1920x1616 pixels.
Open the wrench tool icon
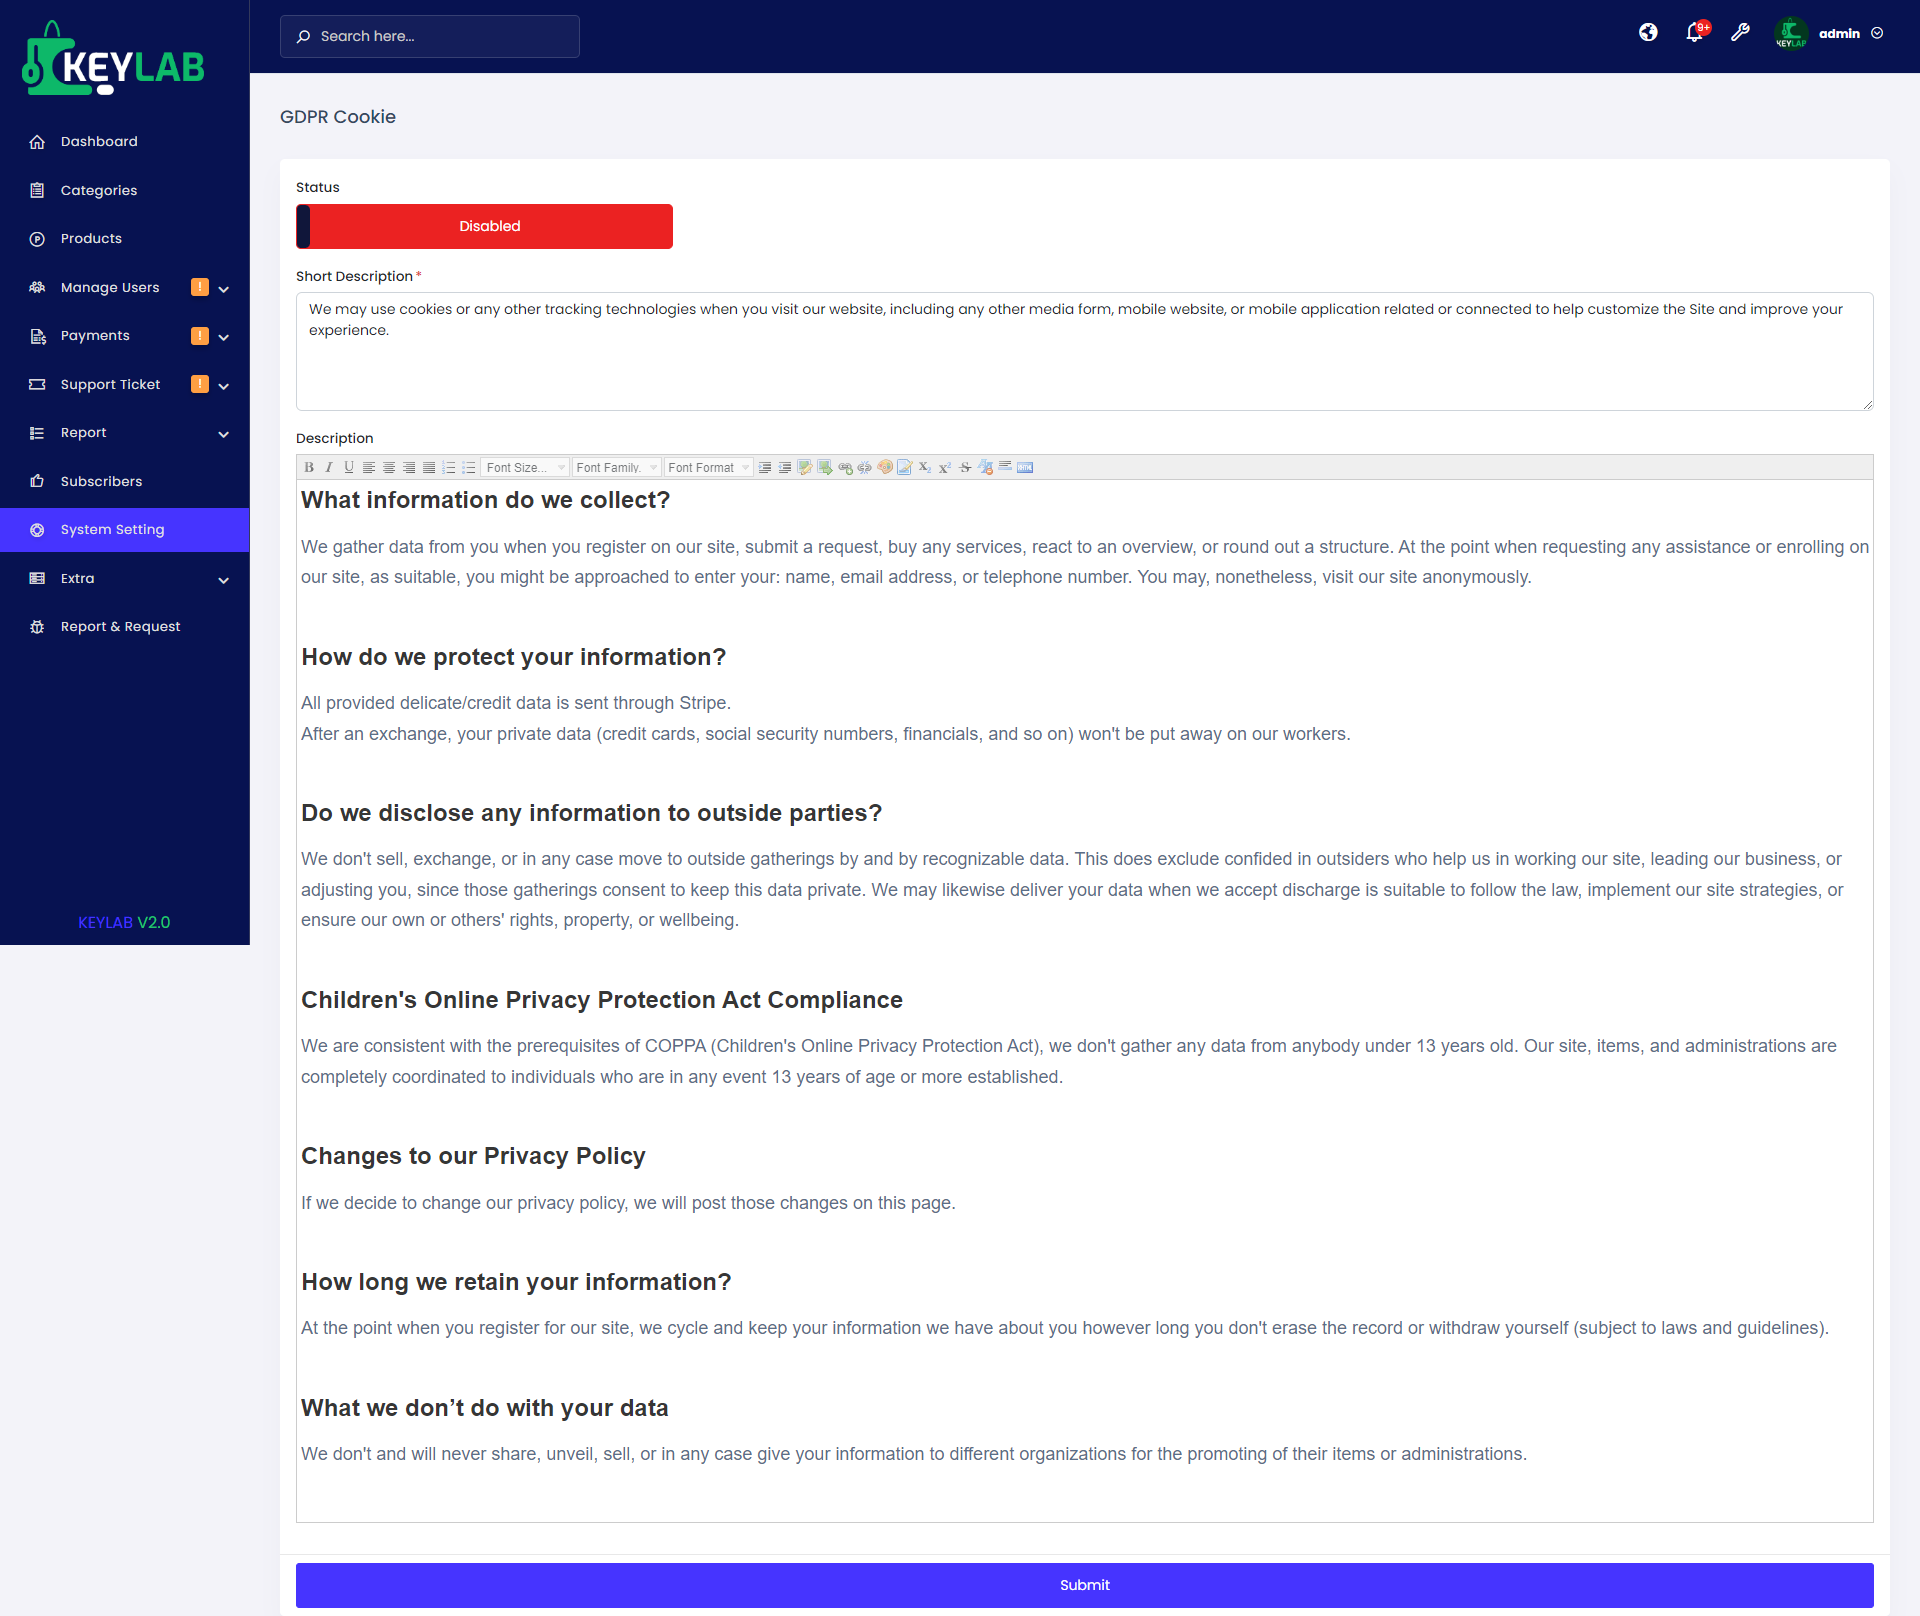pyautogui.click(x=1740, y=33)
